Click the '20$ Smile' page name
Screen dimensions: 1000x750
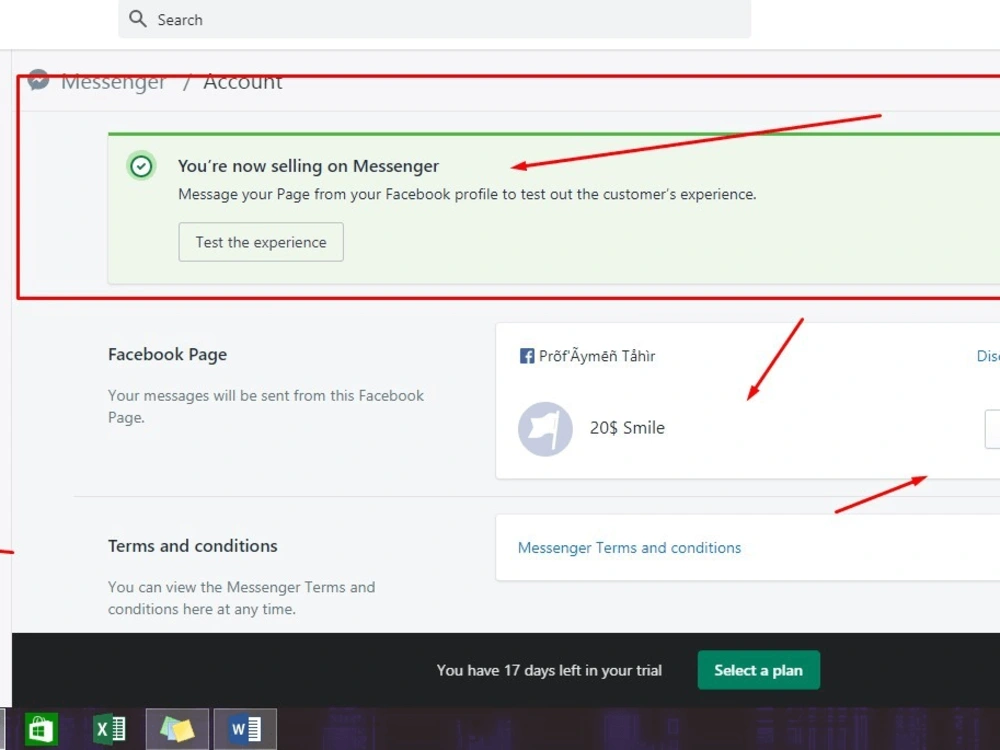(627, 428)
